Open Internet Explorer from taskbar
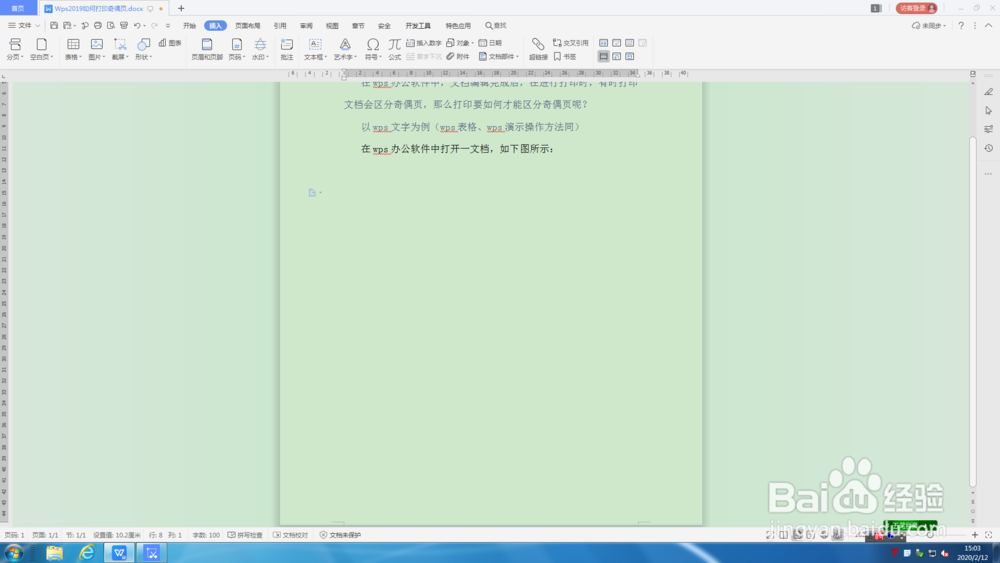Viewport: 1000px width, 563px height. 86,553
